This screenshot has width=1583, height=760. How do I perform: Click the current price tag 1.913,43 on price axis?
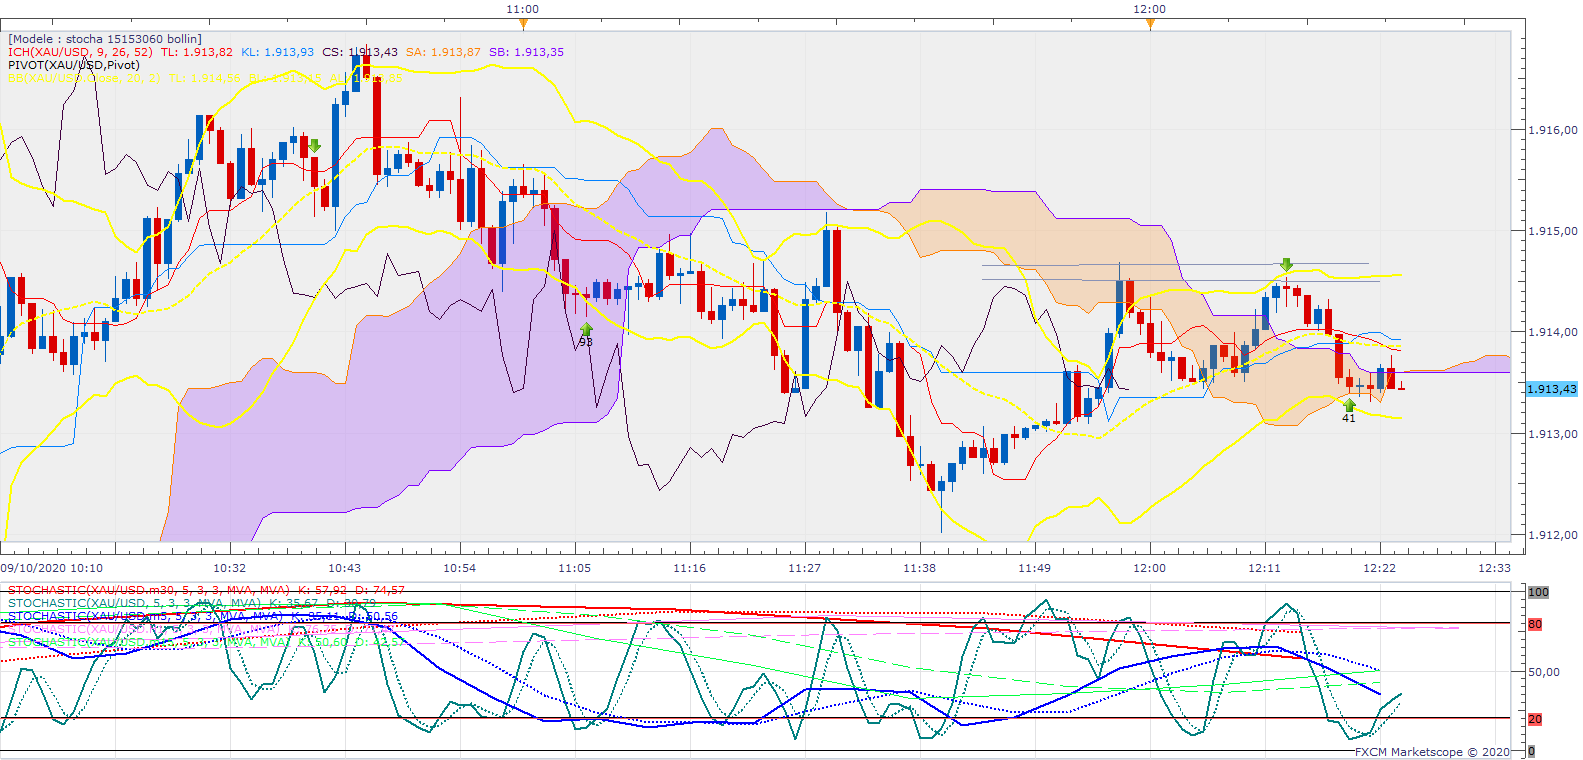[x=1551, y=389]
